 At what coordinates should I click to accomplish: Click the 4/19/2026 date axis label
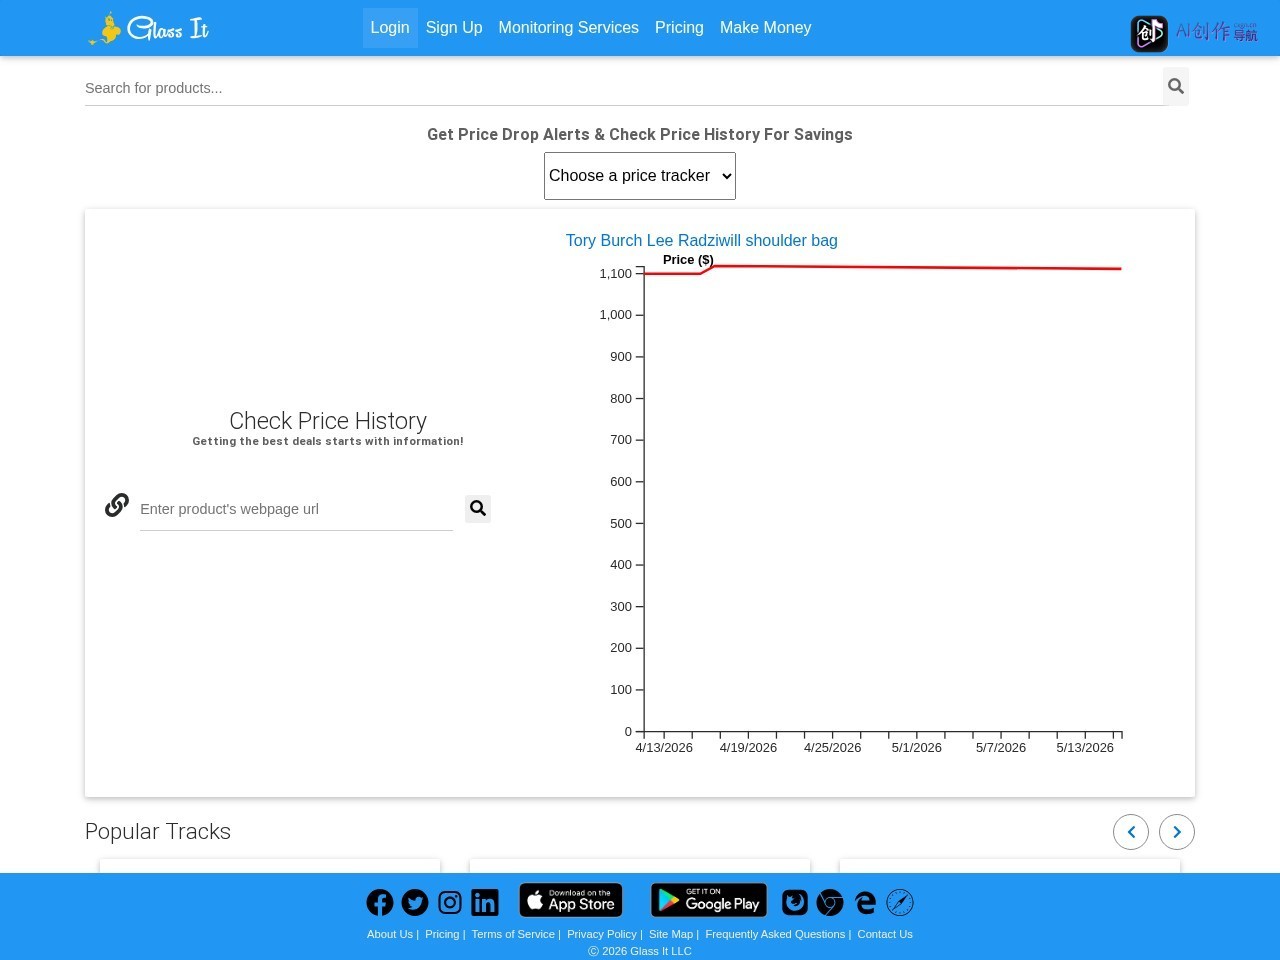[x=748, y=748]
